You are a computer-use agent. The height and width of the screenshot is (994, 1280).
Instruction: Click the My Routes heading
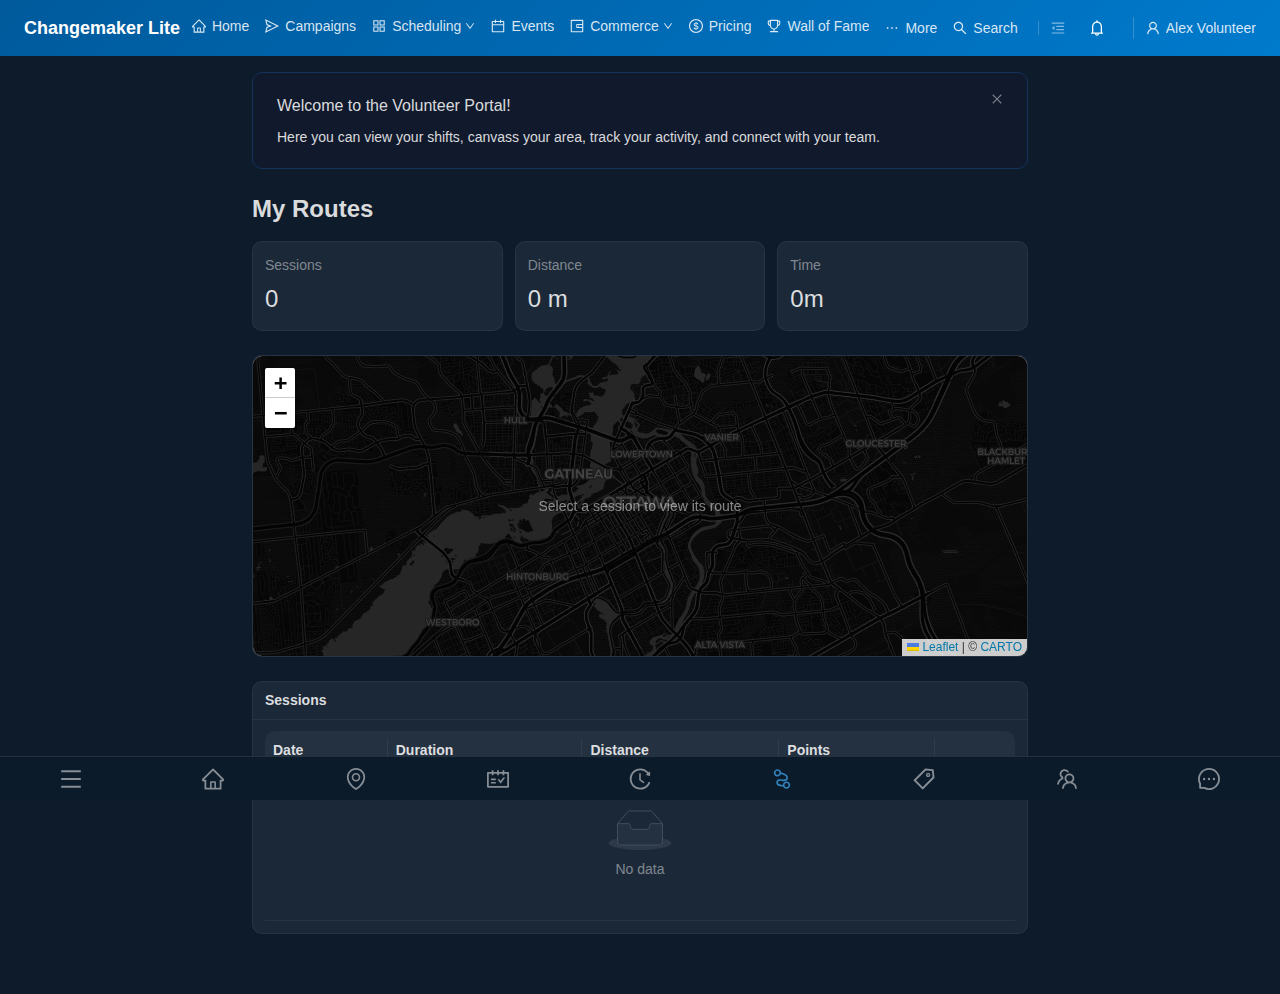coord(312,209)
